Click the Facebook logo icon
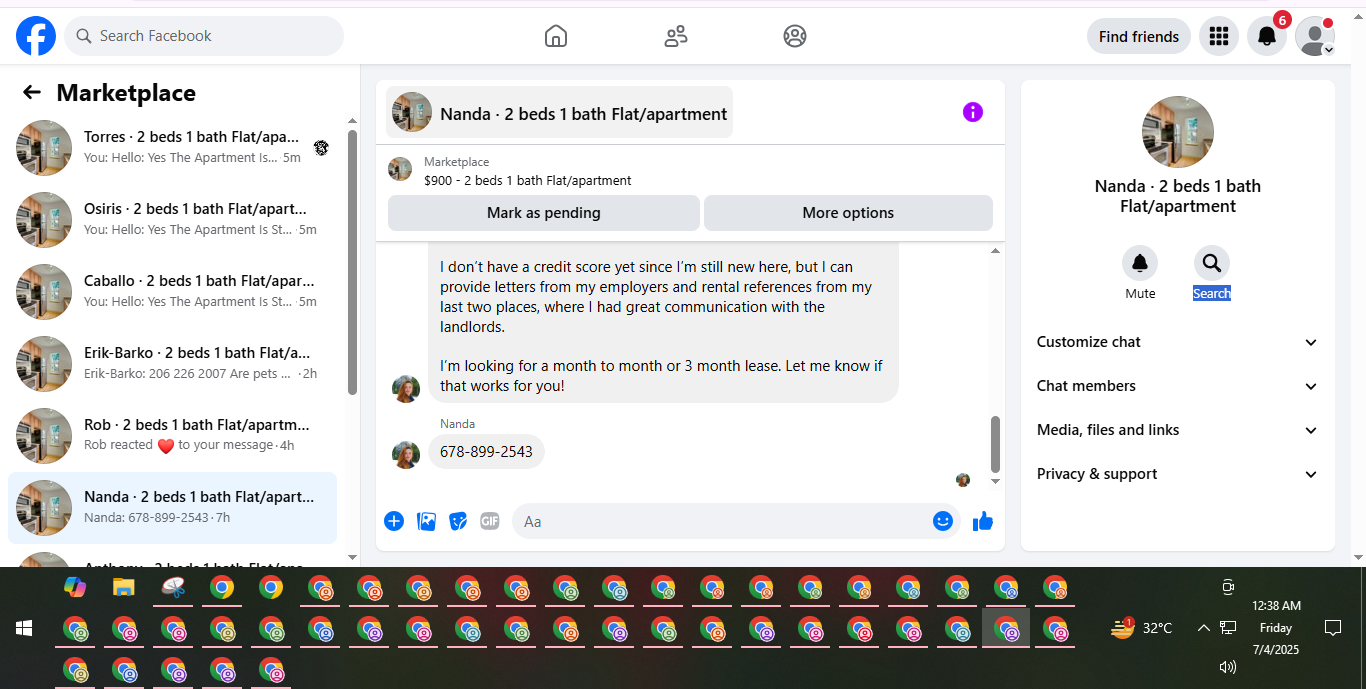The width and height of the screenshot is (1366, 689). pyautogui.click(x=36, y=36)
